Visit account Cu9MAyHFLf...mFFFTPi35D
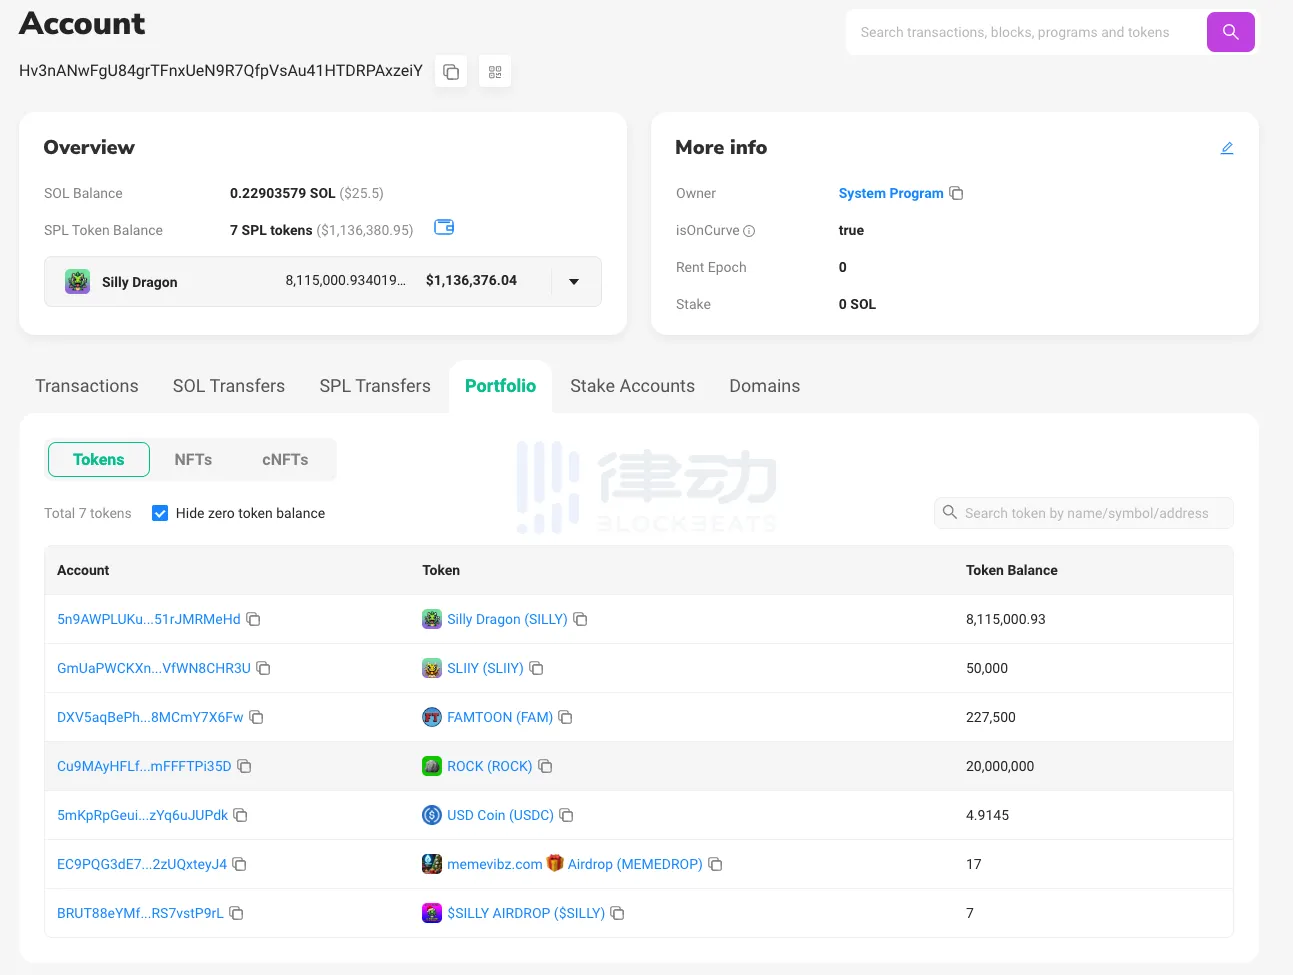The height and width of the screenshot is (975, 1293). pyautogui.click(x=144, y=766)
